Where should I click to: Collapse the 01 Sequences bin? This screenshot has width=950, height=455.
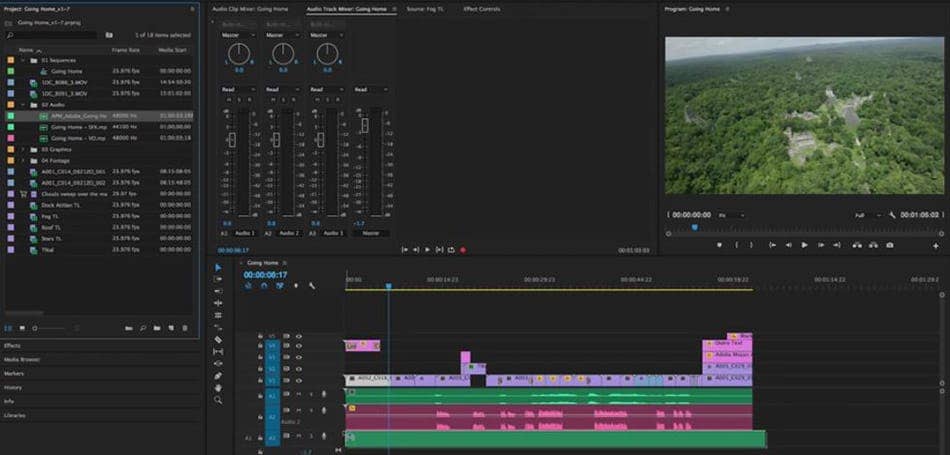click(23, 60)
